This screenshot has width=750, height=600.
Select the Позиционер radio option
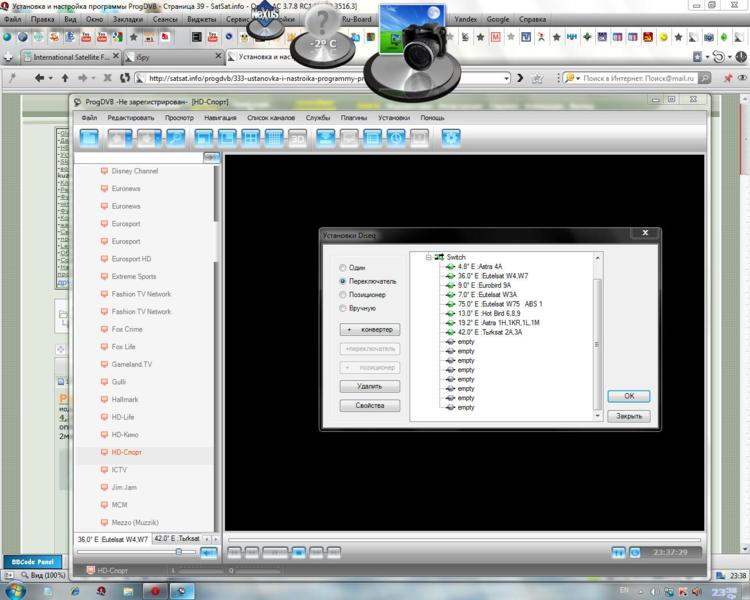pos(344,295)
